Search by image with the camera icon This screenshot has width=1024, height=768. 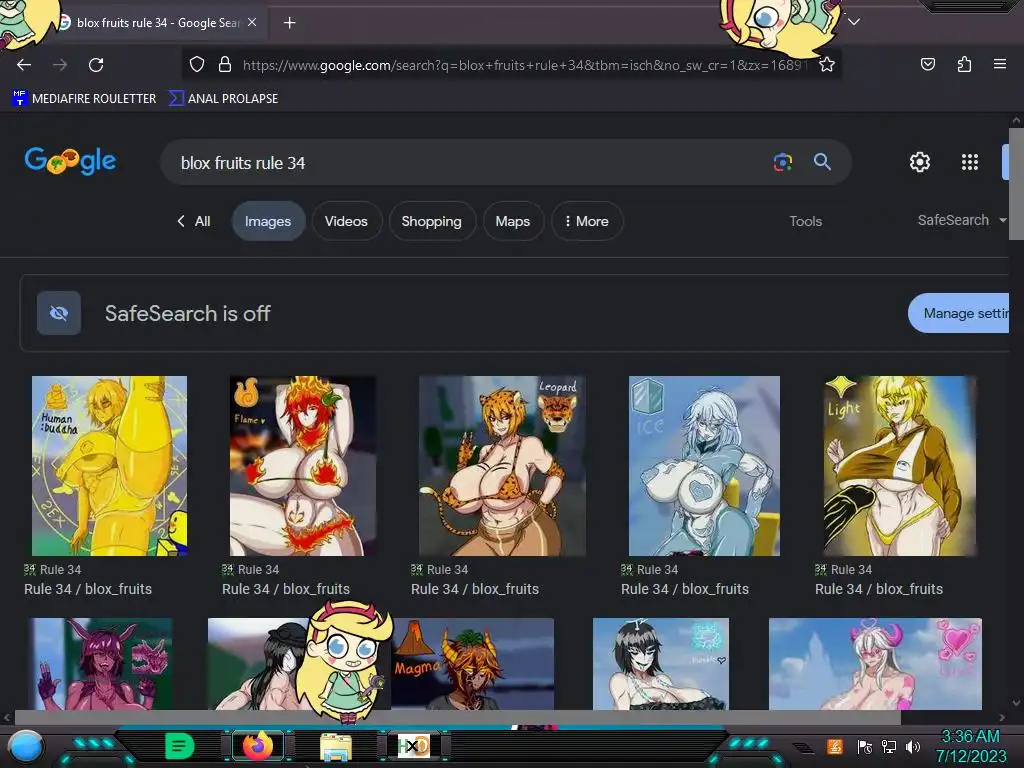782,162
